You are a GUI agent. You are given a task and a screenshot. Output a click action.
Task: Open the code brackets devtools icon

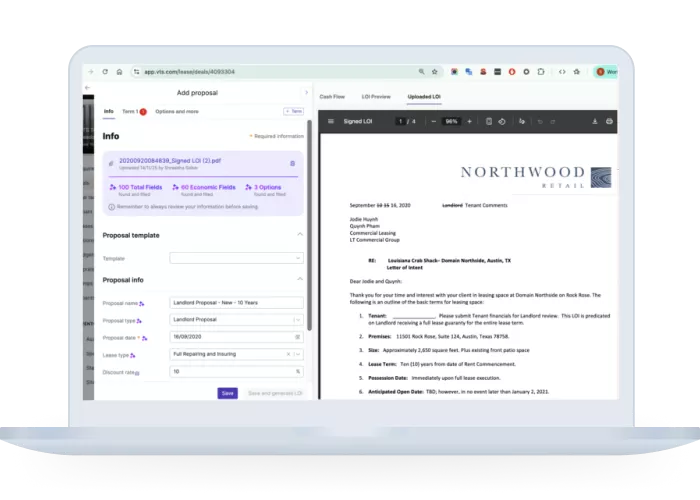point(562,71)
